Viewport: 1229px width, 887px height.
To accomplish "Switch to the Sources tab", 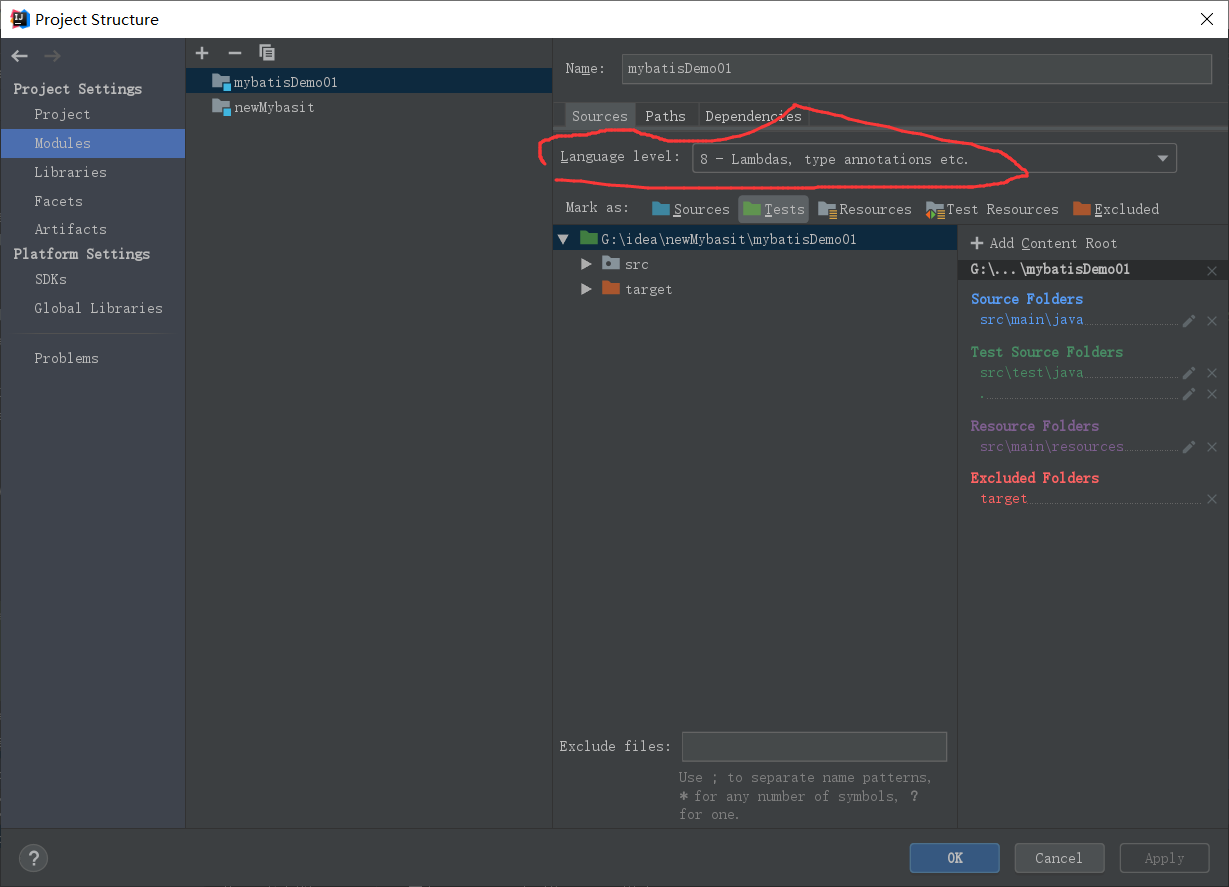I will (599, 116).
